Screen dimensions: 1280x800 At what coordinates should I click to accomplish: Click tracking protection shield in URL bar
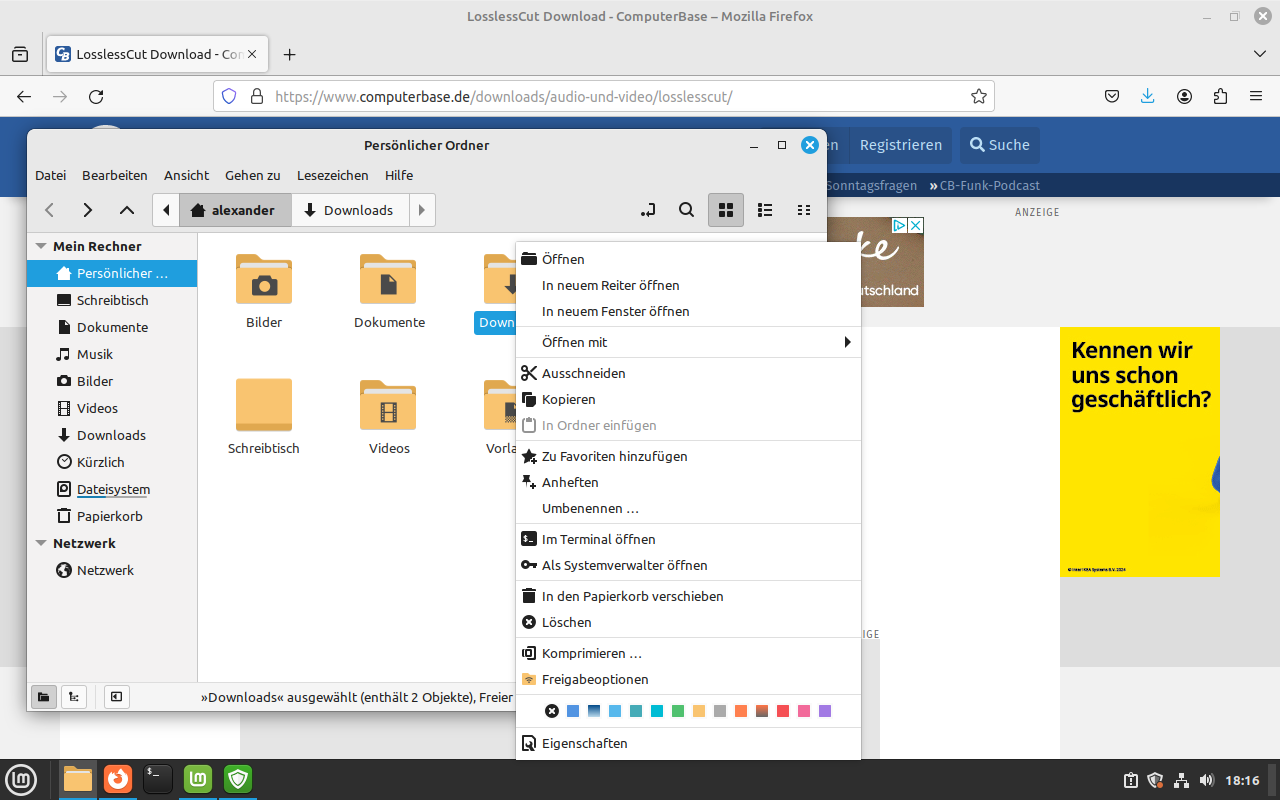(x=229, y=97)
